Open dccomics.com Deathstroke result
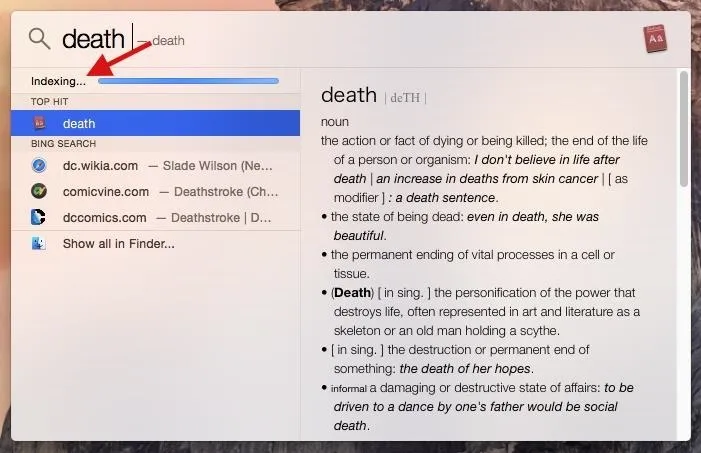The width and height of the screenshot is (701, 453). point(156,217)
